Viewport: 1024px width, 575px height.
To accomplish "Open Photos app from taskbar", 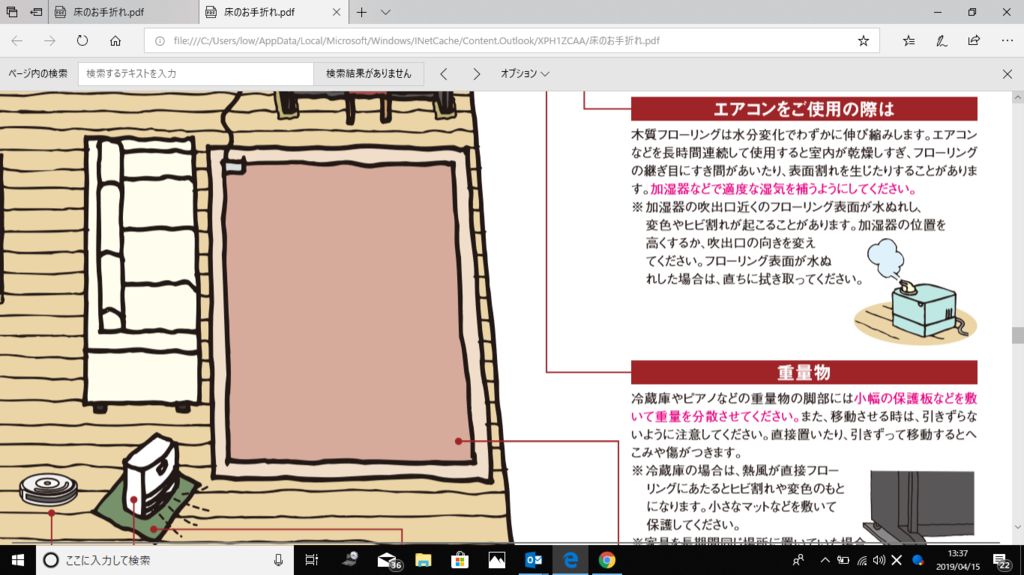I will [x=496, y=560].
